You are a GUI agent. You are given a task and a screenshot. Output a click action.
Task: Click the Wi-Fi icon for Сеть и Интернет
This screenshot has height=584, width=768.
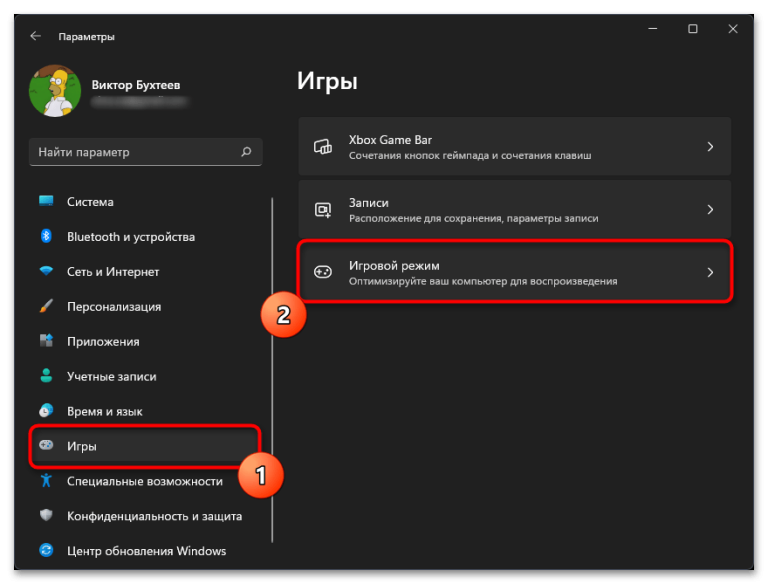[46, 271]
